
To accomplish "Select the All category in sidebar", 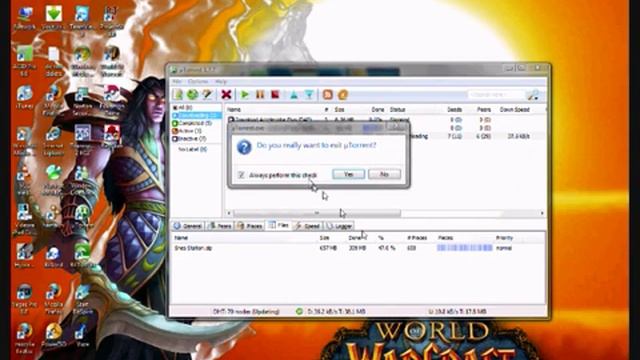I will pos(183,108).
